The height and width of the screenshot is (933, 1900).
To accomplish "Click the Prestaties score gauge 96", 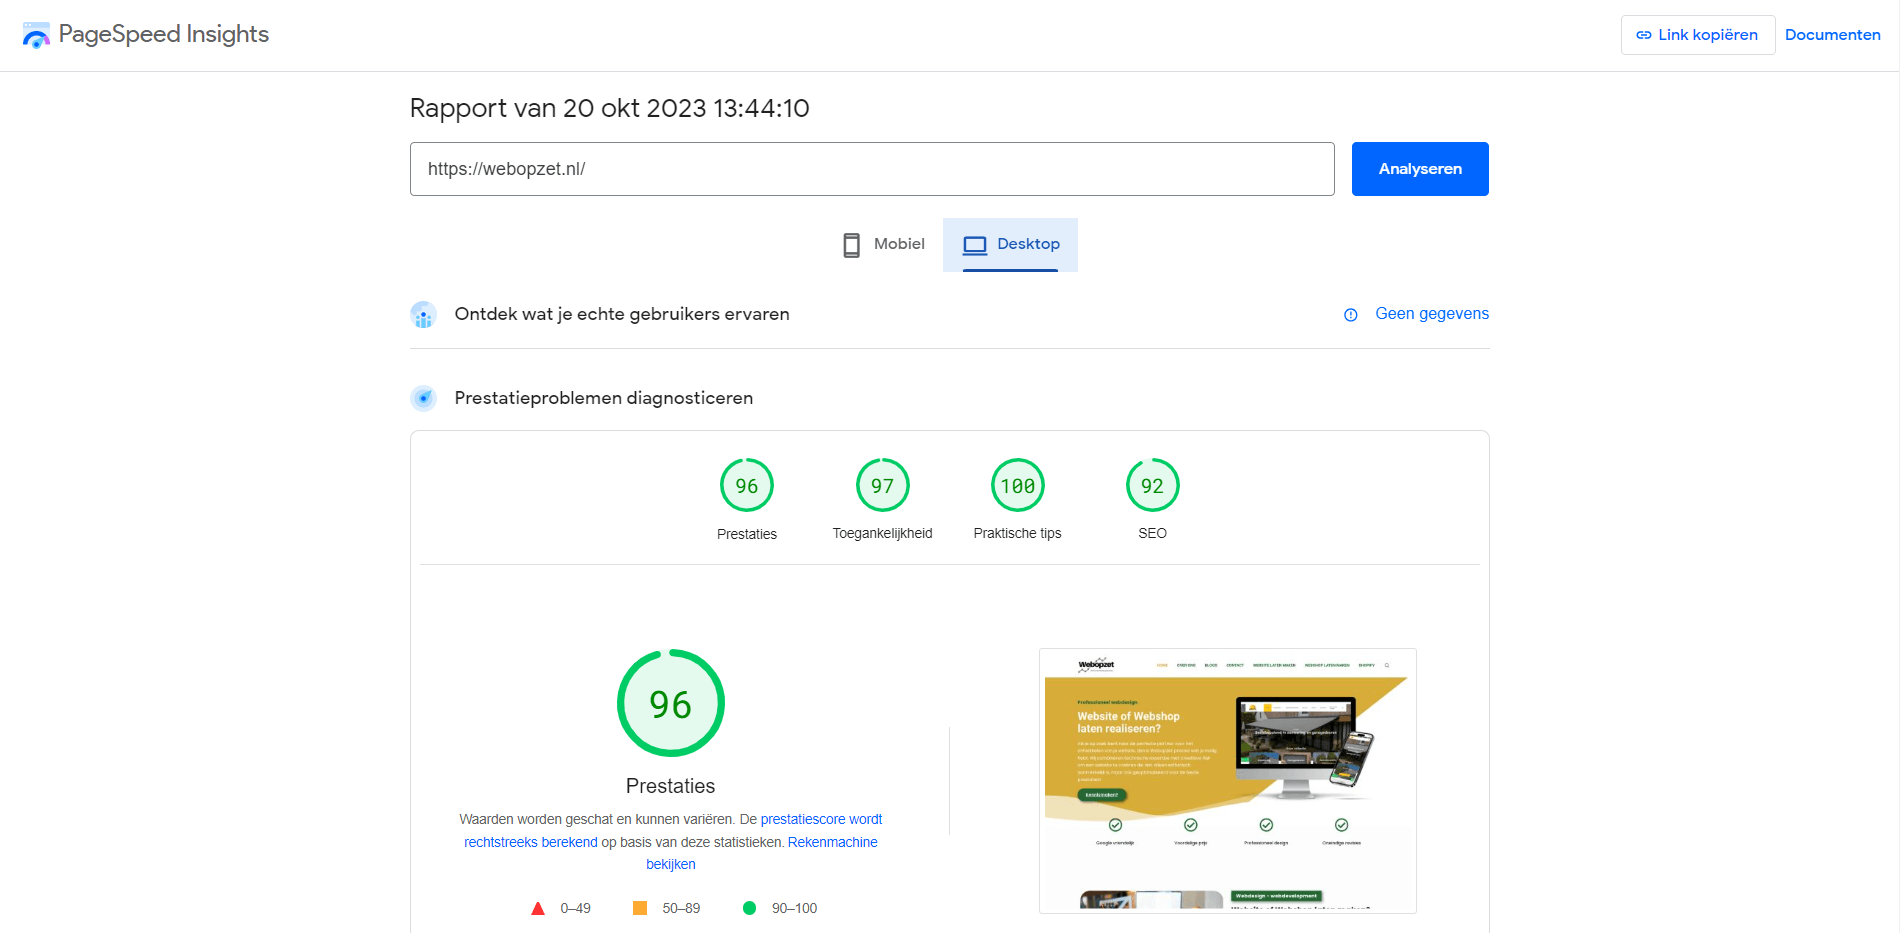I will (x=746, y=486).
